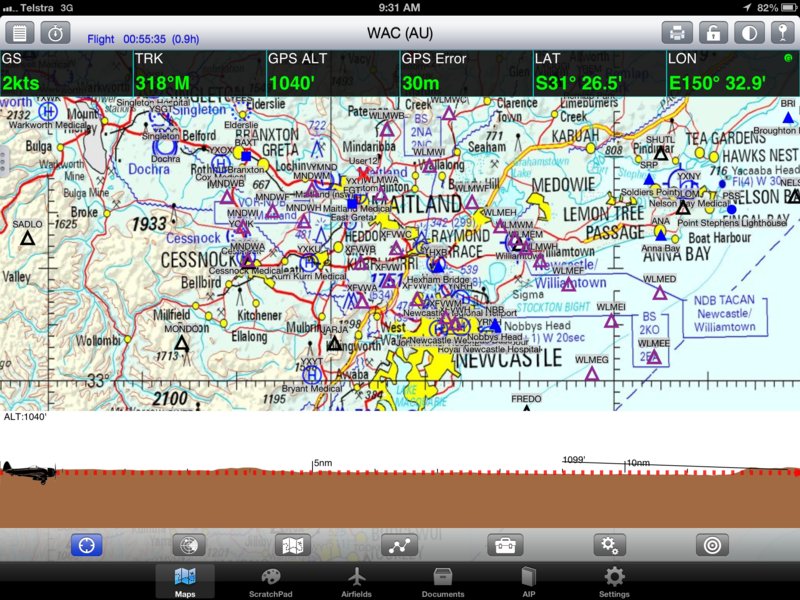Tap the aircraft silhouette in profile view

29,472
